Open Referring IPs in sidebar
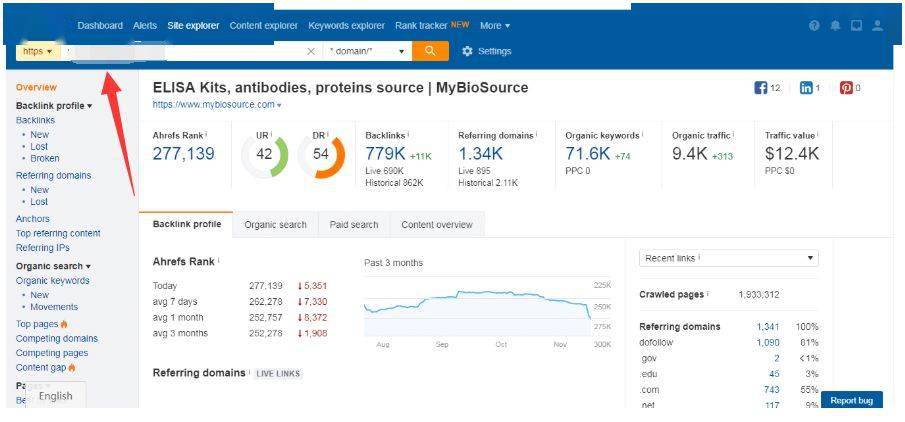Viewport: 905px width, 422px height. pos(42,248)
